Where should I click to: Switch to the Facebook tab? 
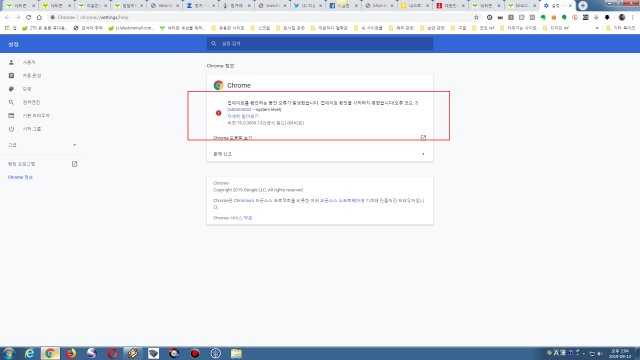point(343,6)
